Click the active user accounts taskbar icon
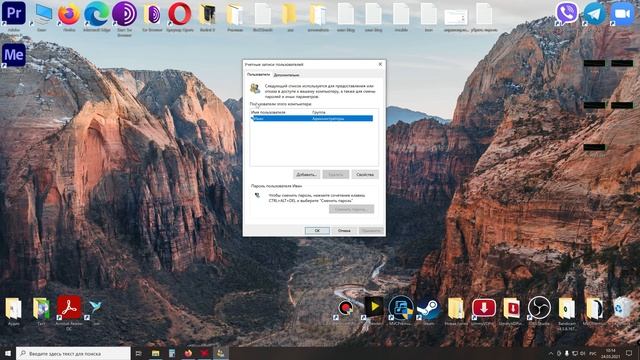 click(x=220, y=353)
